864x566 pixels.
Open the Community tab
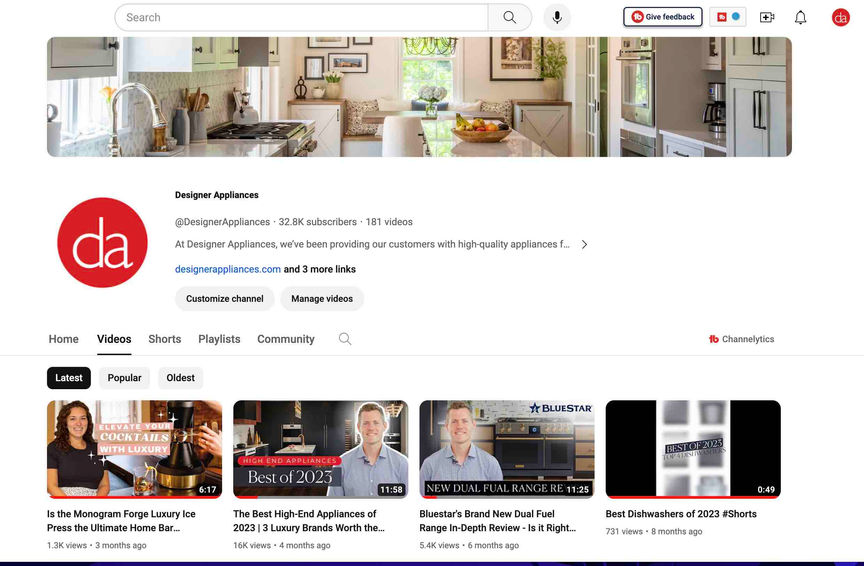[x=286, y=339]
